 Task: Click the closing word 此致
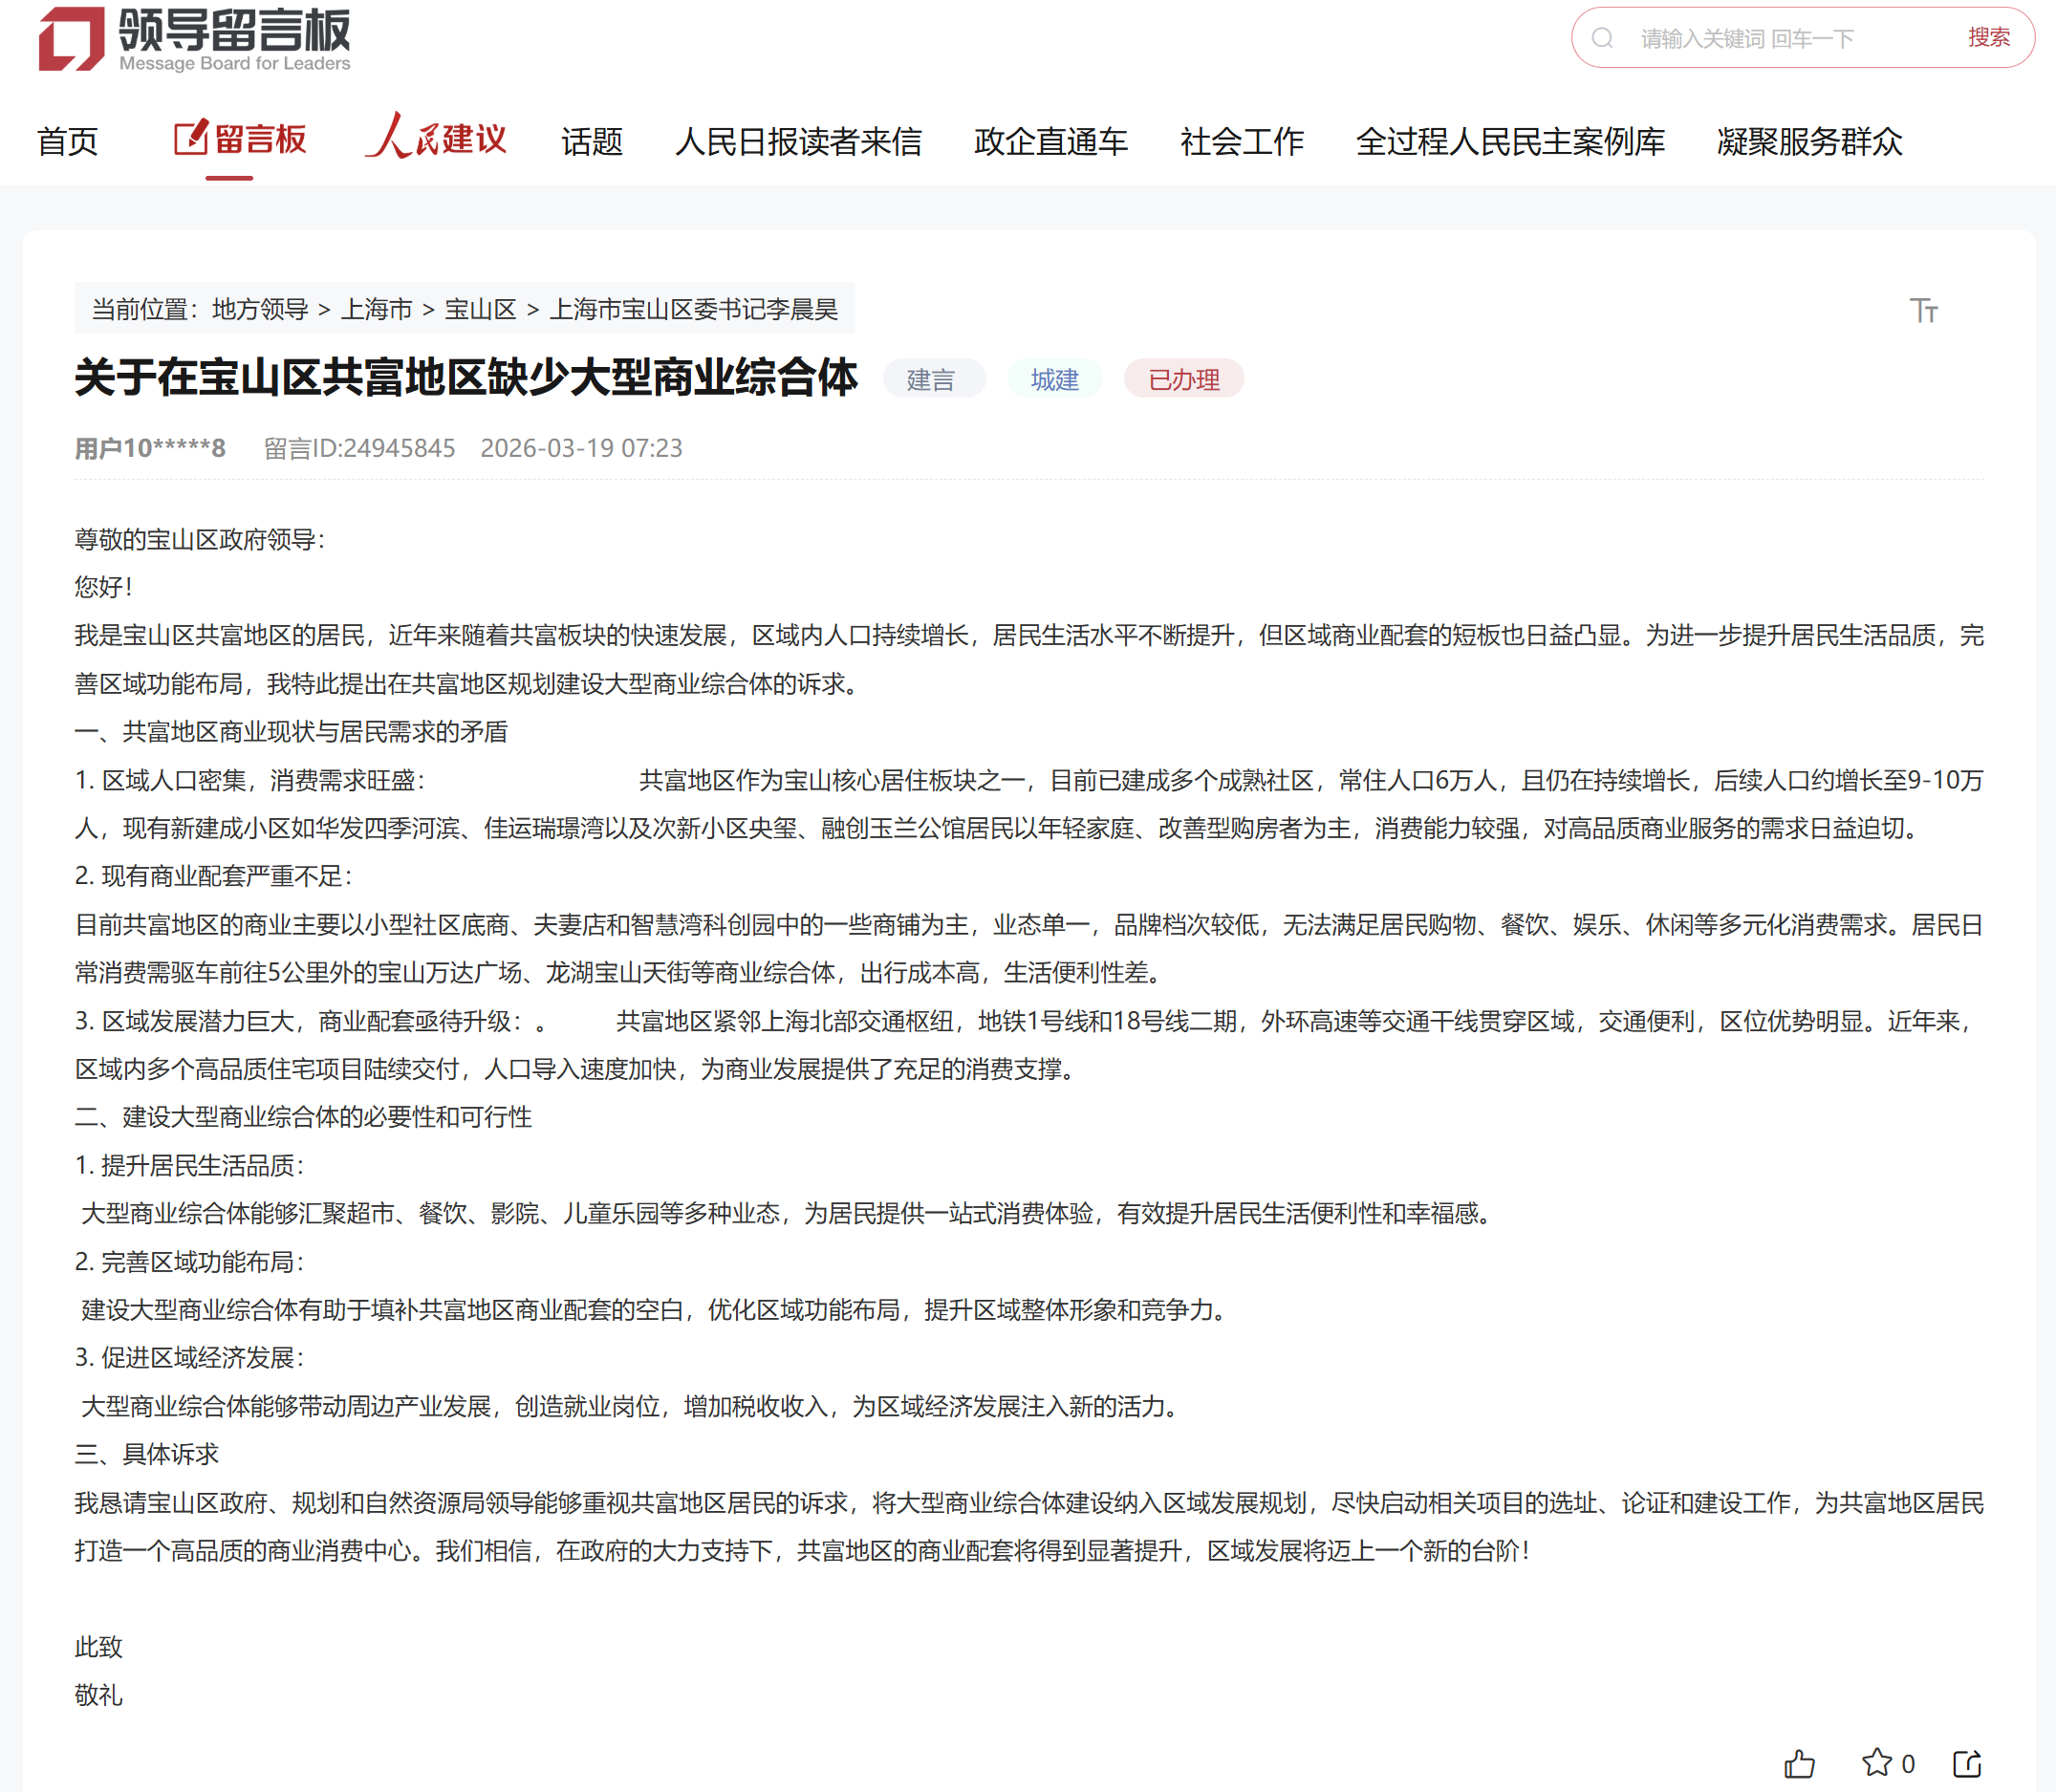(98, 1647)
